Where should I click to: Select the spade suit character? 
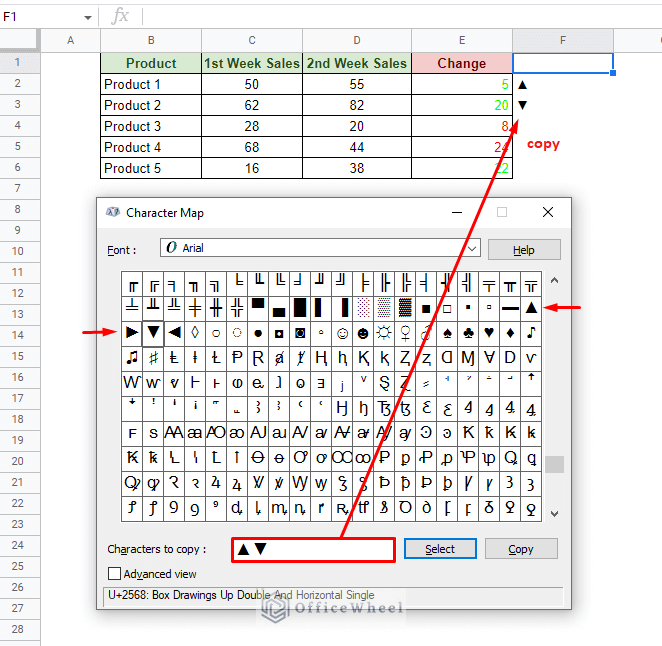click(447, 334)
